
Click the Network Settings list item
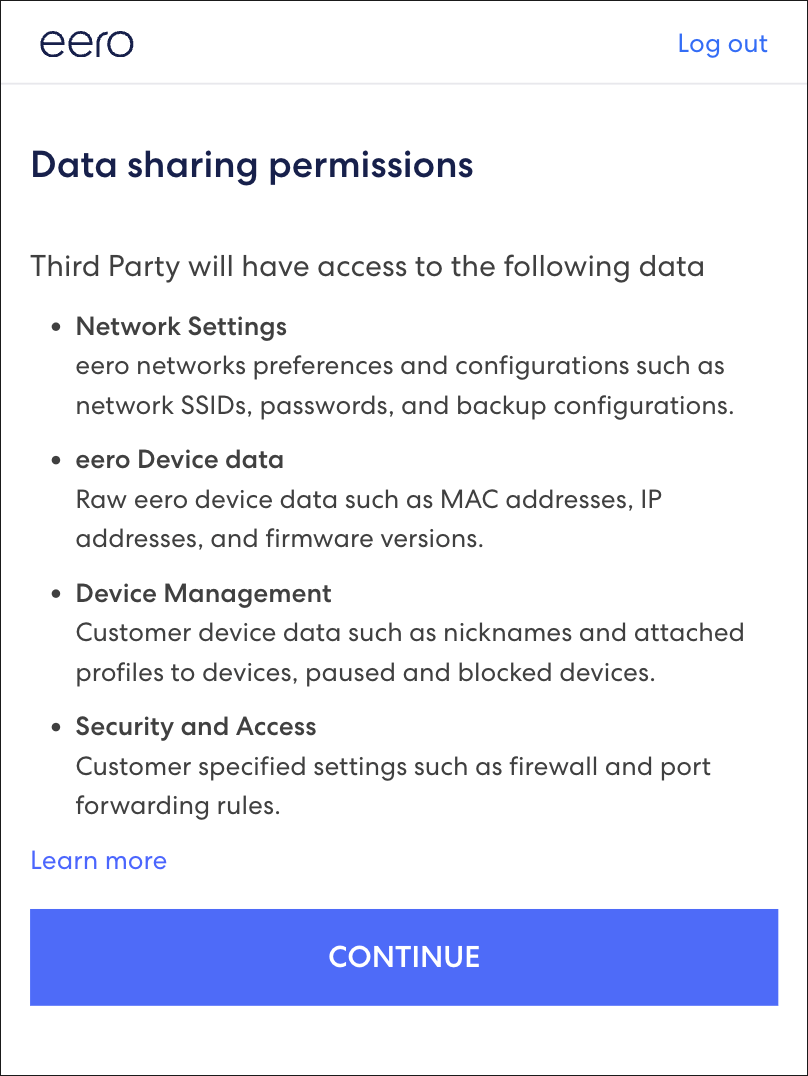pos(180,327)
